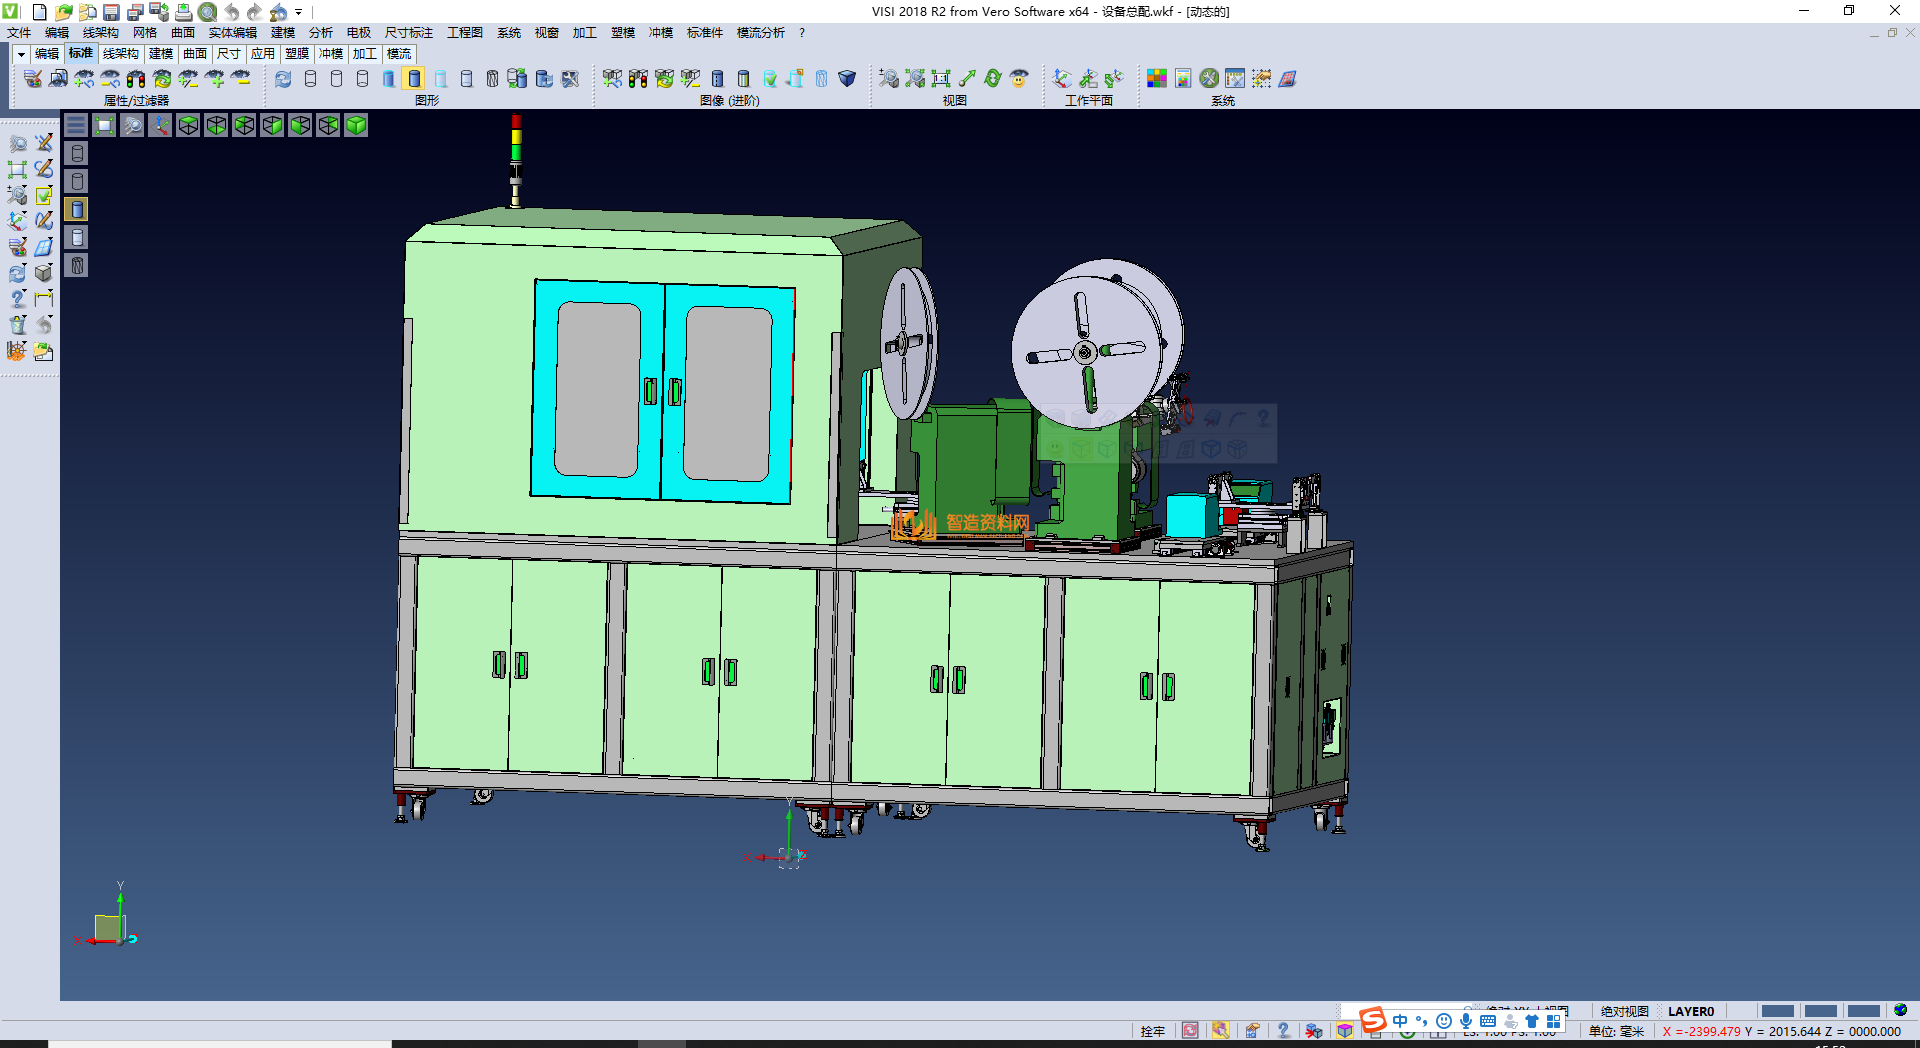Image resolution: width=1920 pixels, height=1048 pixels.
Task: Switch to the 线架构 toolbar tab
Action: coord(120,54)
